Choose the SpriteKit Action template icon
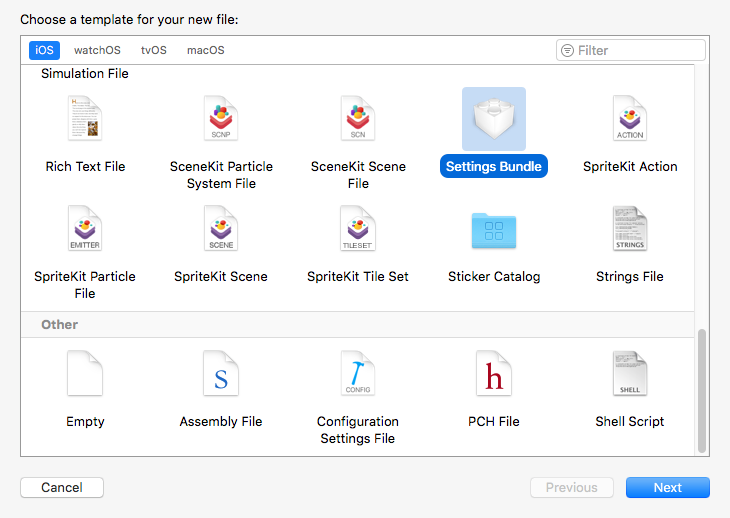The width and height of the screenshot is (730, 518). 630,119
